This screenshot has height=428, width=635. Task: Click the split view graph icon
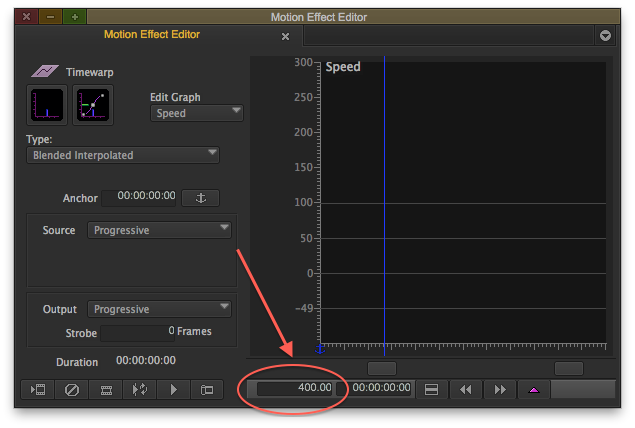click(x=431, y=390)
